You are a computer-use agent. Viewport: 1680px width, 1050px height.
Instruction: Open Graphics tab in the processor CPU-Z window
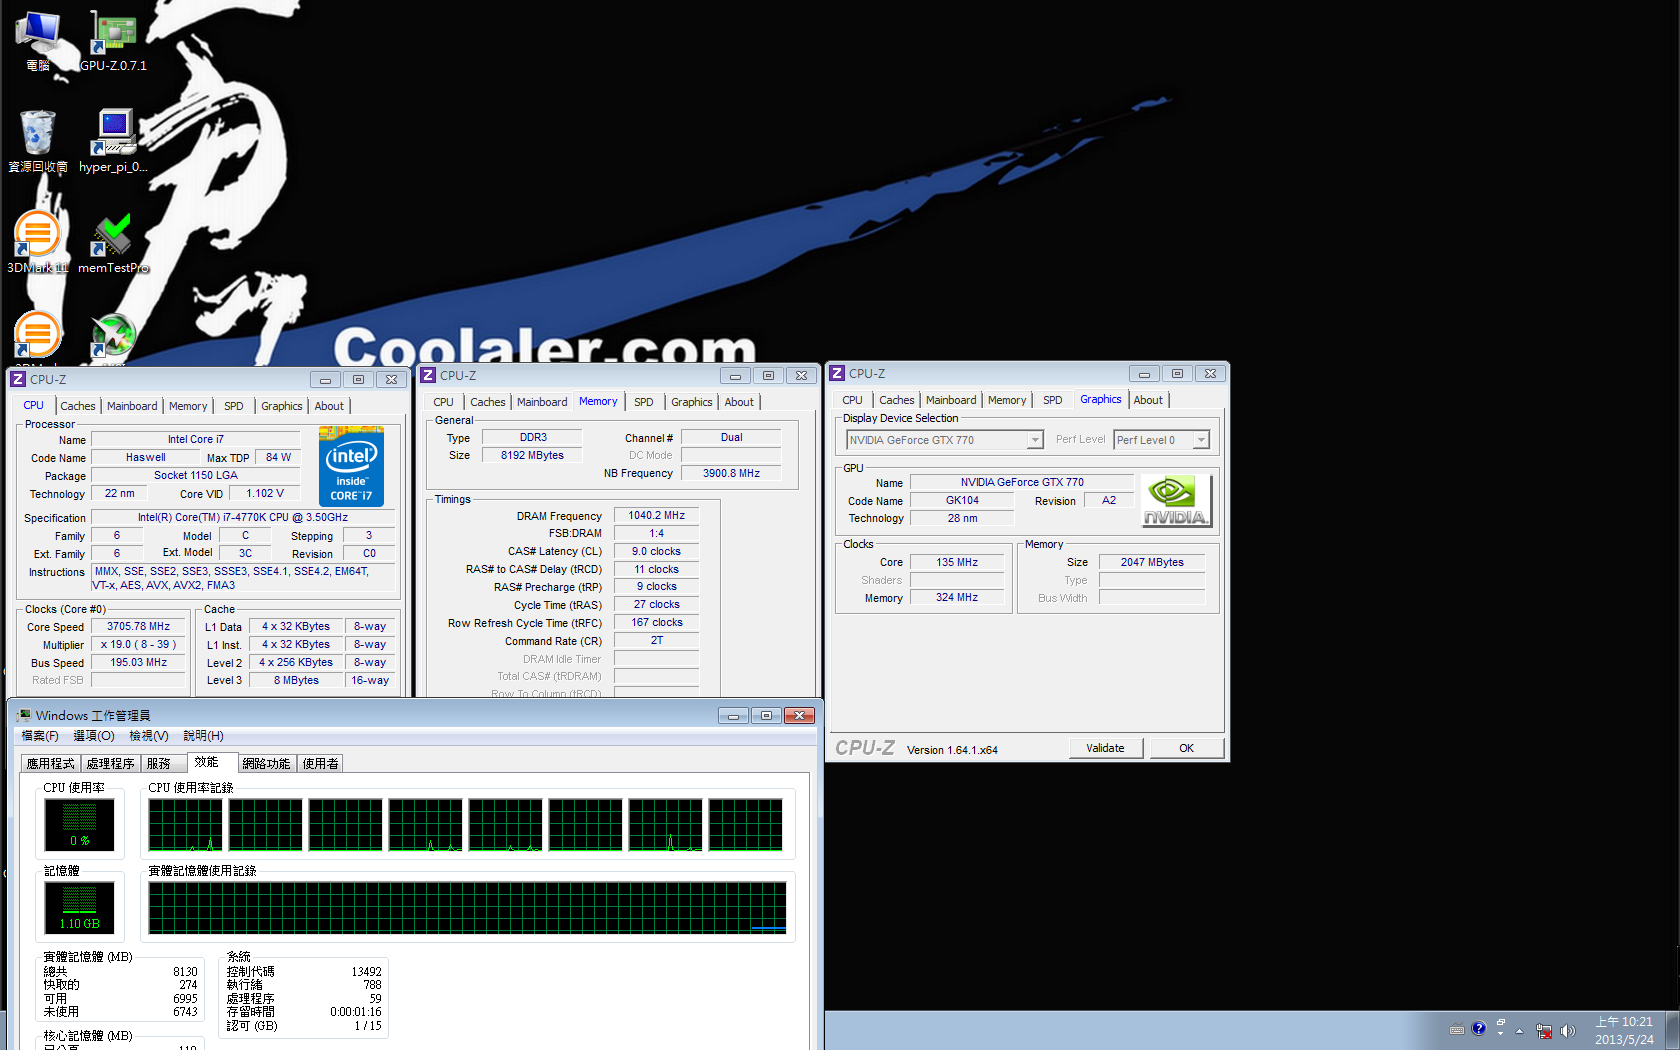tap(282, 406)
